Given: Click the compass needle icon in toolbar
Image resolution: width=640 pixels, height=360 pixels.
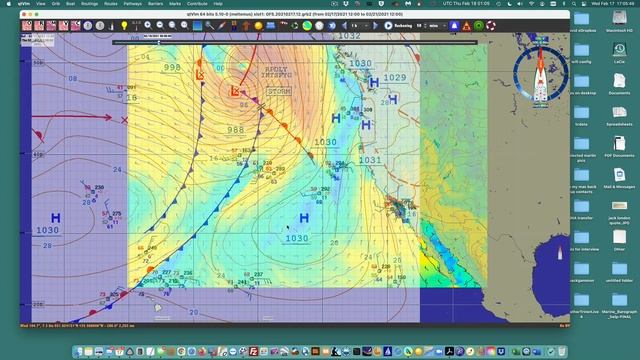Looking at the screenshot, I should tap(222, 26).
